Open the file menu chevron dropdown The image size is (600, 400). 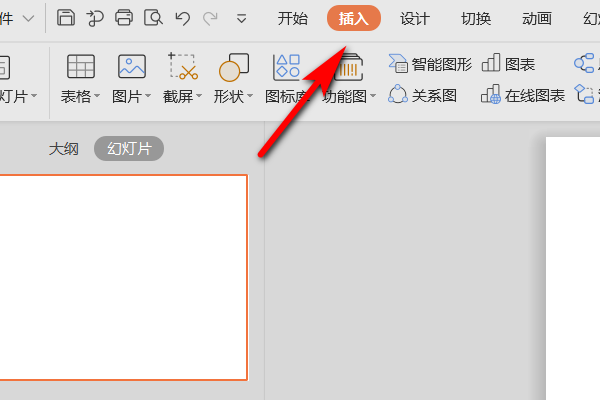[x=28, y=18]
